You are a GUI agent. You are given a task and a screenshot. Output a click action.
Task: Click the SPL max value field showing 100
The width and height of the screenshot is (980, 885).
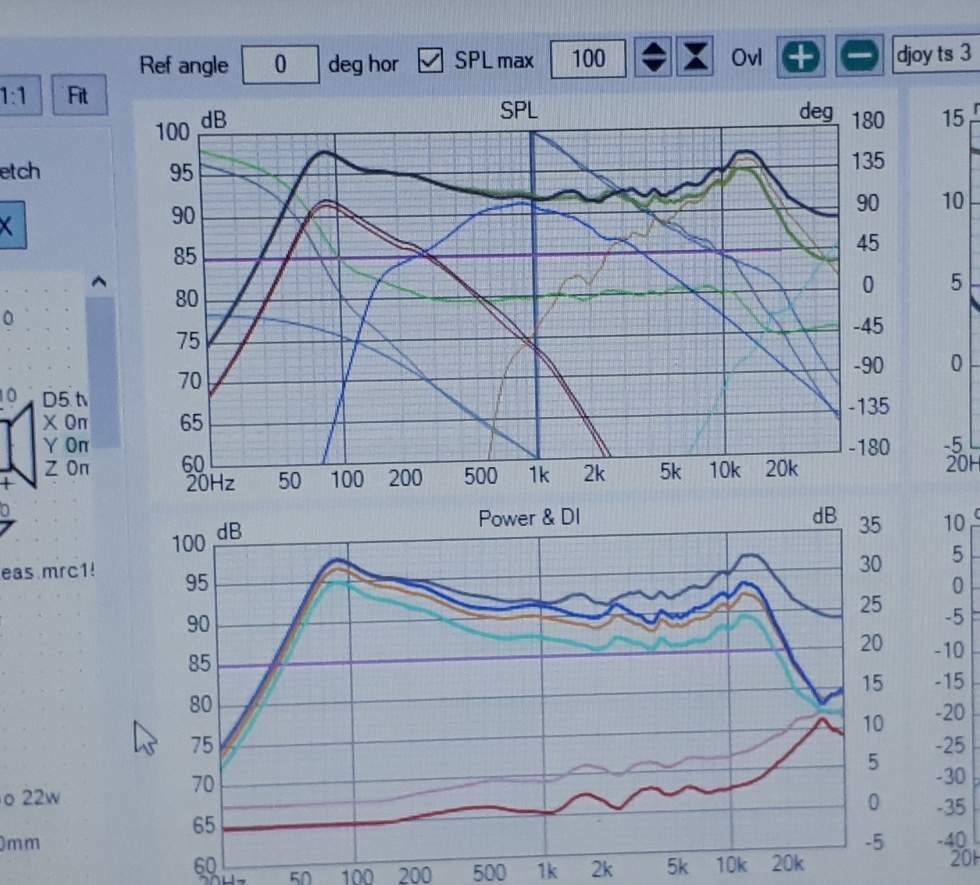click(588, 59)
